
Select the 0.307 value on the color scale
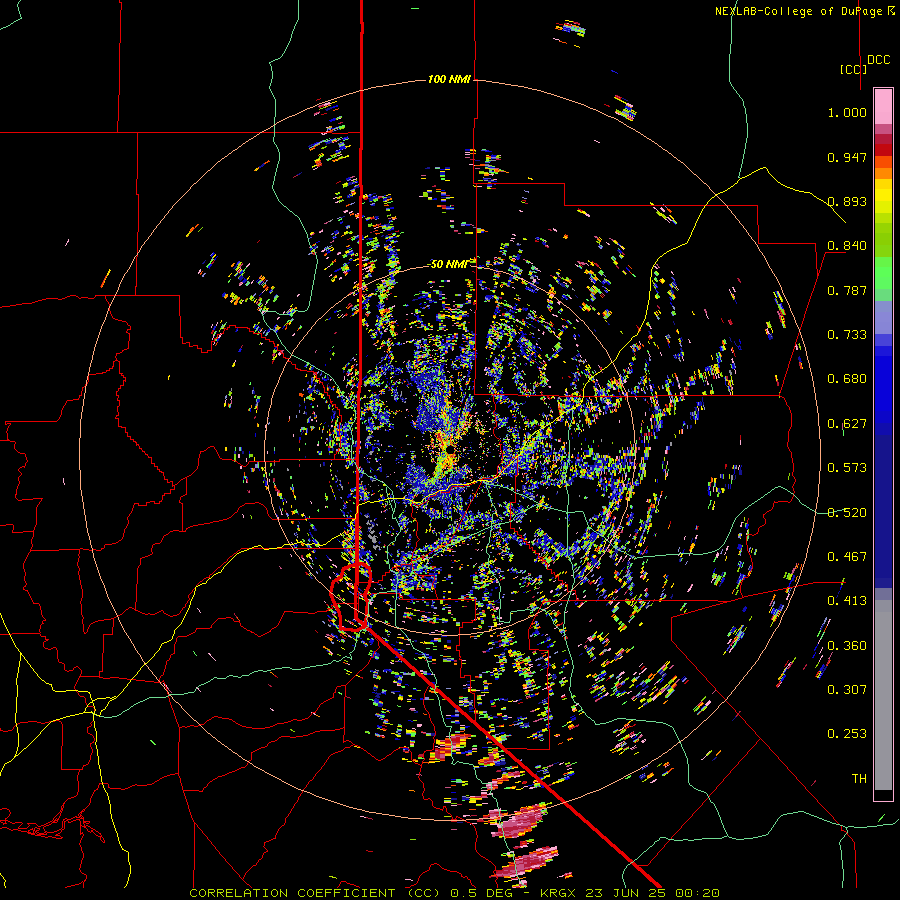coord(847,689)
